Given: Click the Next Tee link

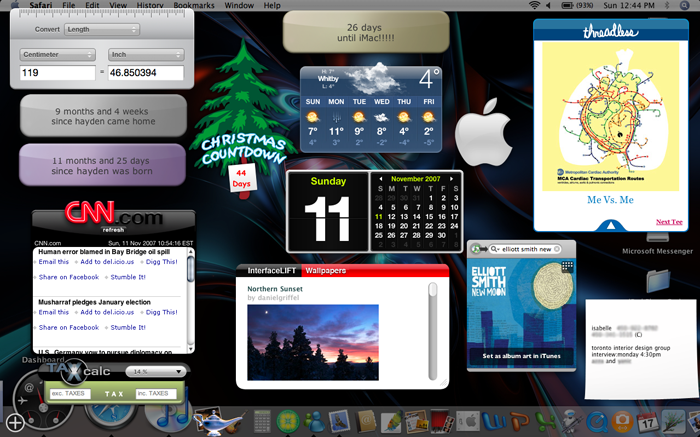Looking at the screenshot, I should click(x=669, y=222).
